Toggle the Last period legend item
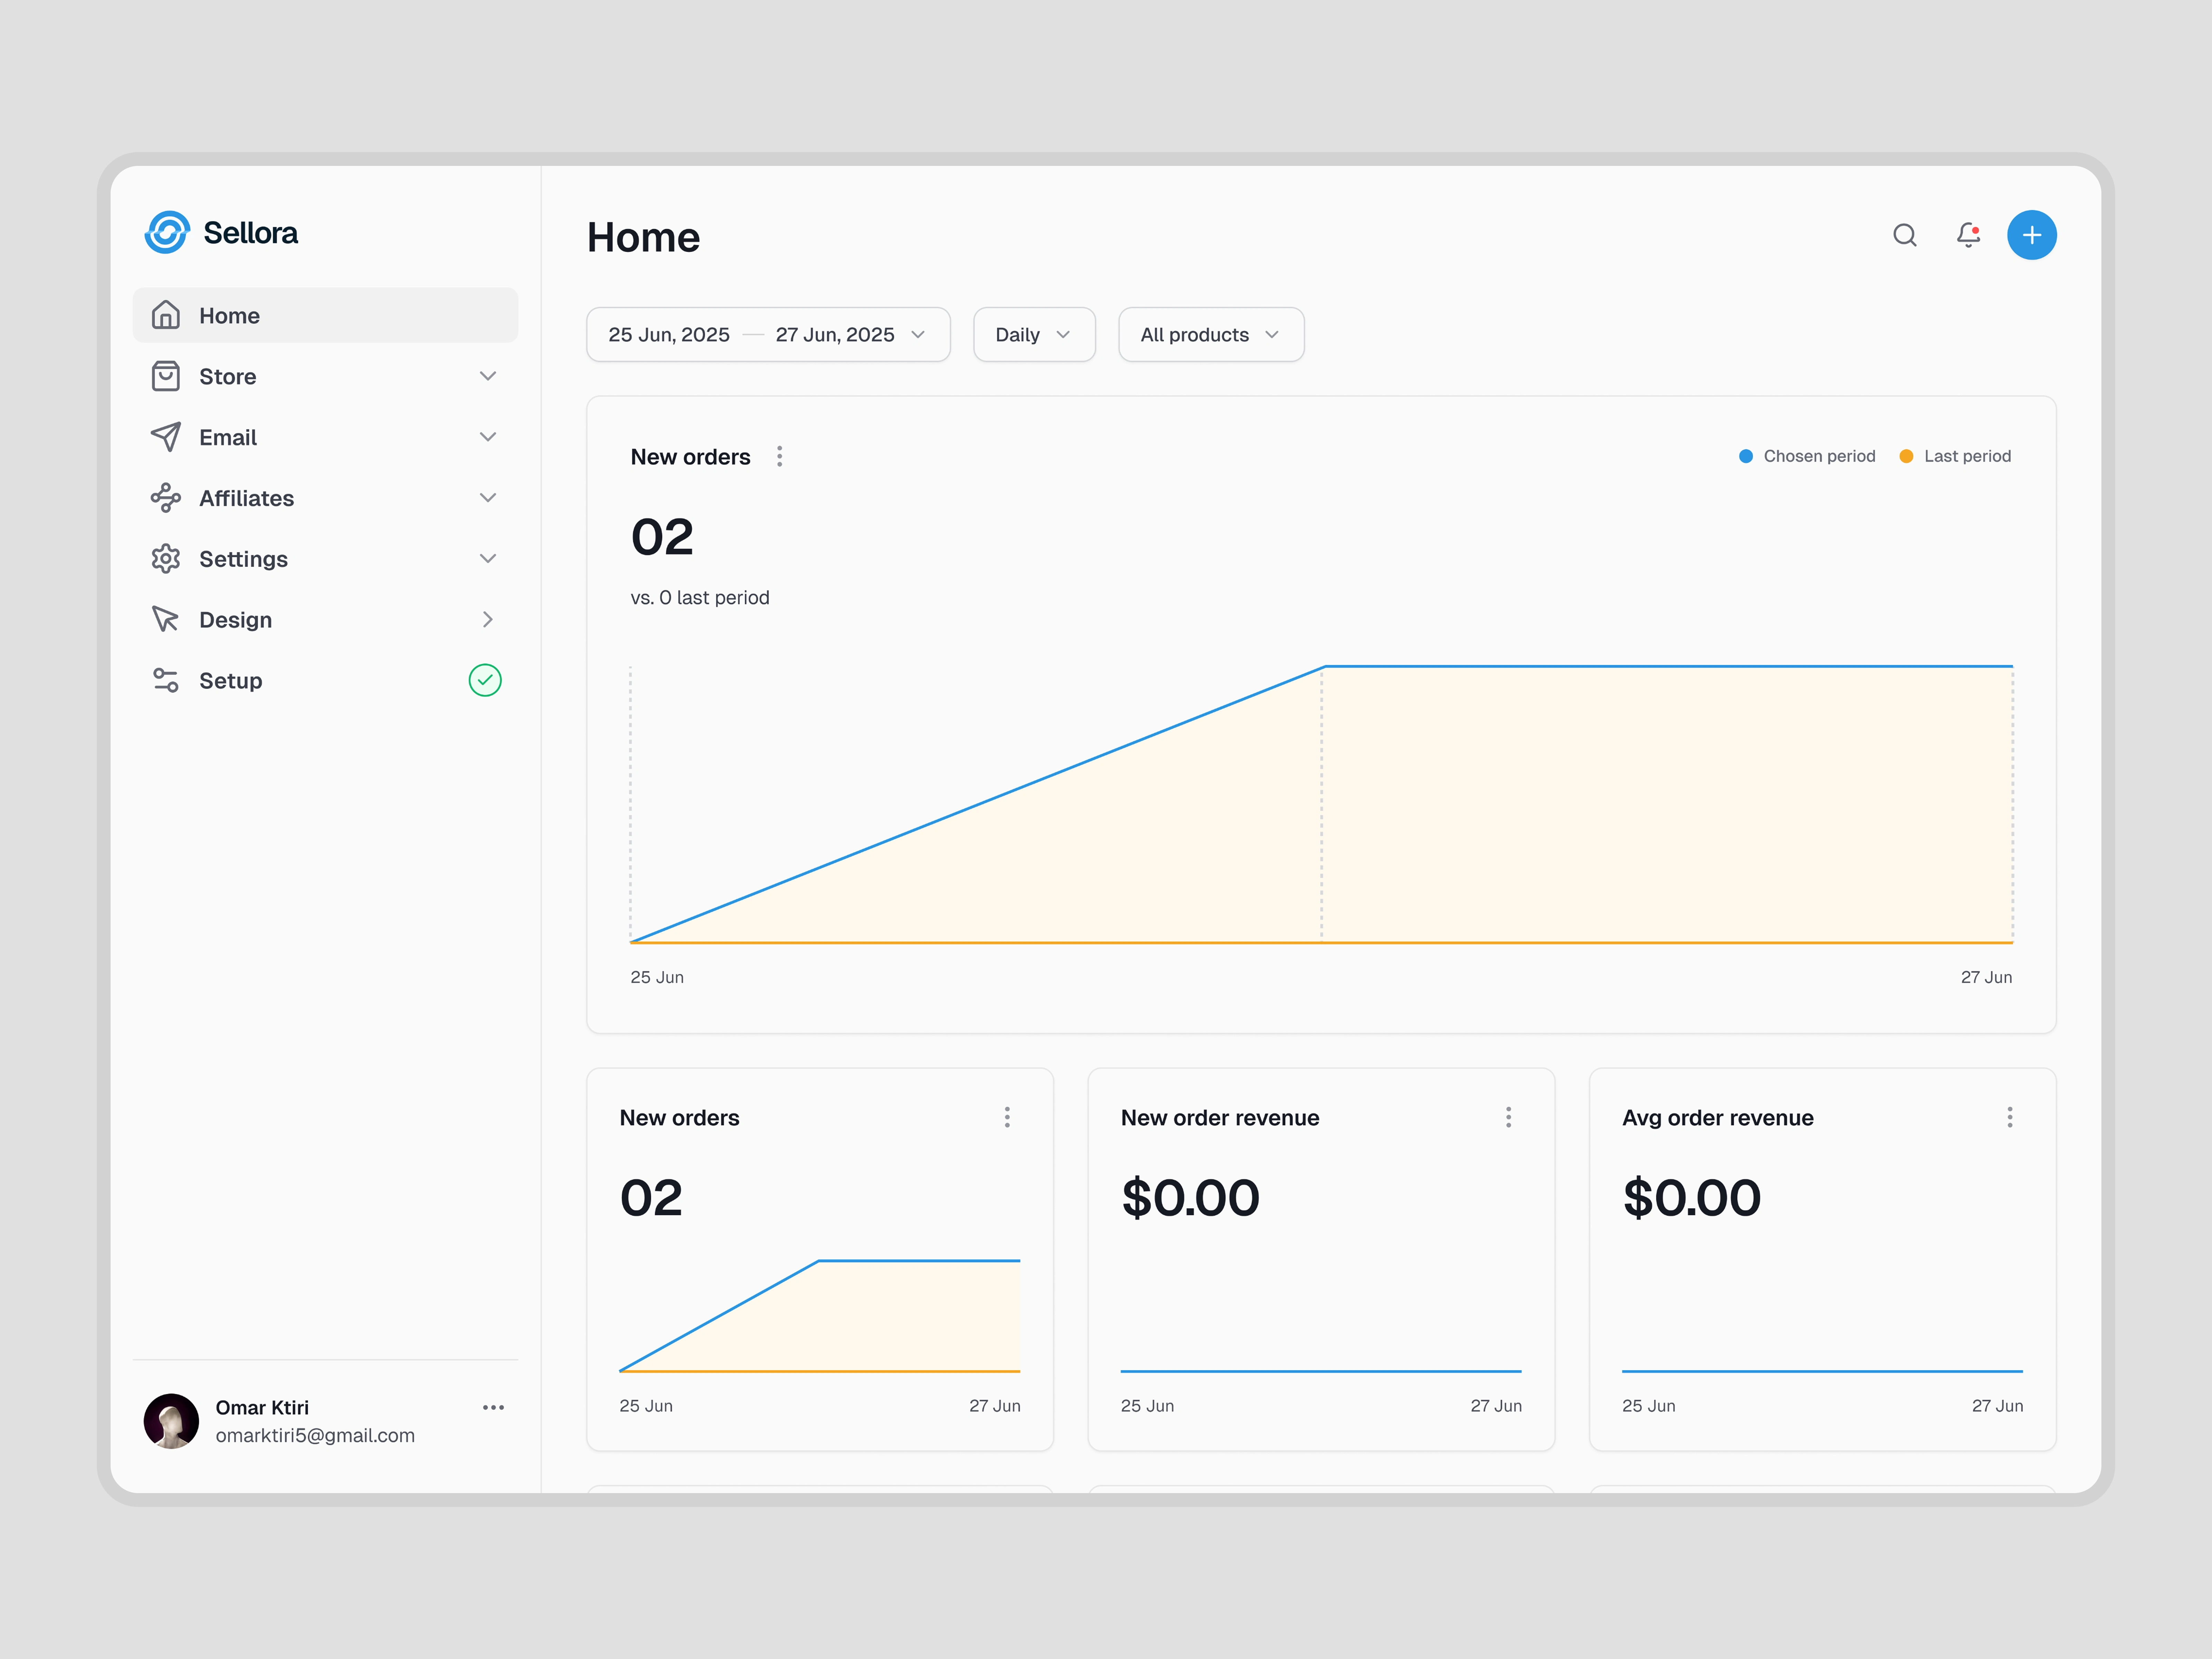The height and width of the screenshot is (1659, 2212). click(1955, 456)
